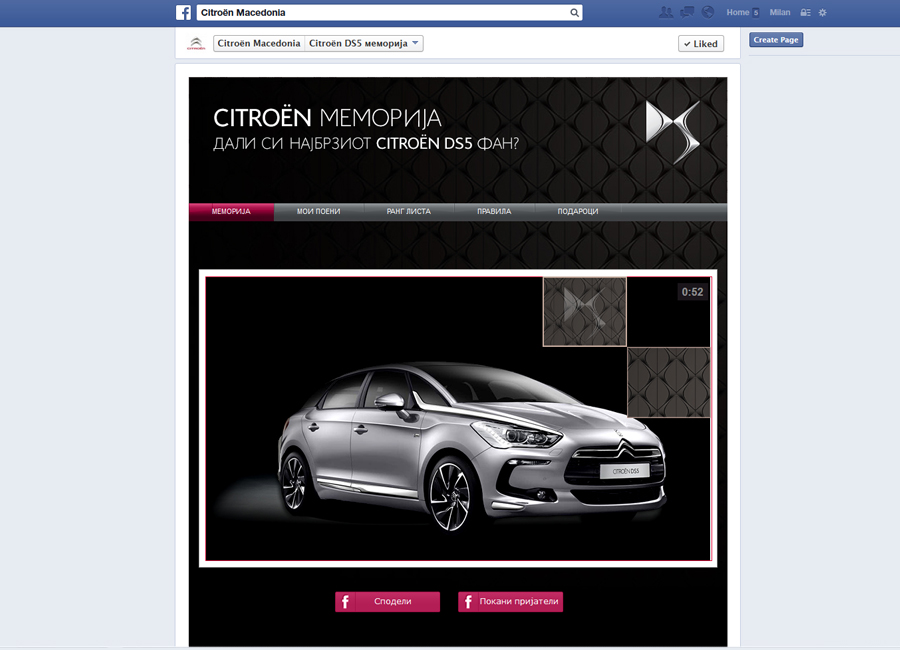Open the ПРАВИЛА tab
Viewport: 900px width, 650px height.
[494, 211]
